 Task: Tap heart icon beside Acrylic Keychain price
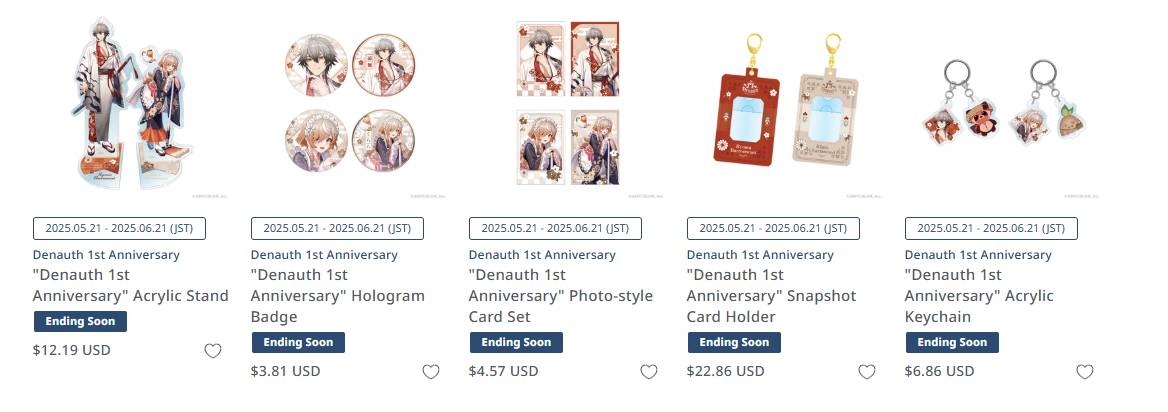(1085, 372)
